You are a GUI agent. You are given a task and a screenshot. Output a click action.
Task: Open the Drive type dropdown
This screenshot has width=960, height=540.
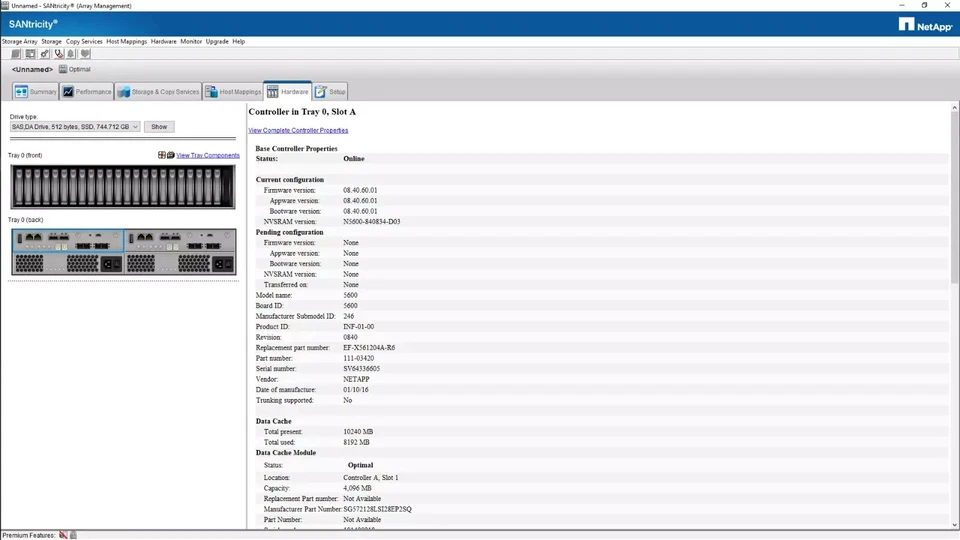click(x=75, y=127)
